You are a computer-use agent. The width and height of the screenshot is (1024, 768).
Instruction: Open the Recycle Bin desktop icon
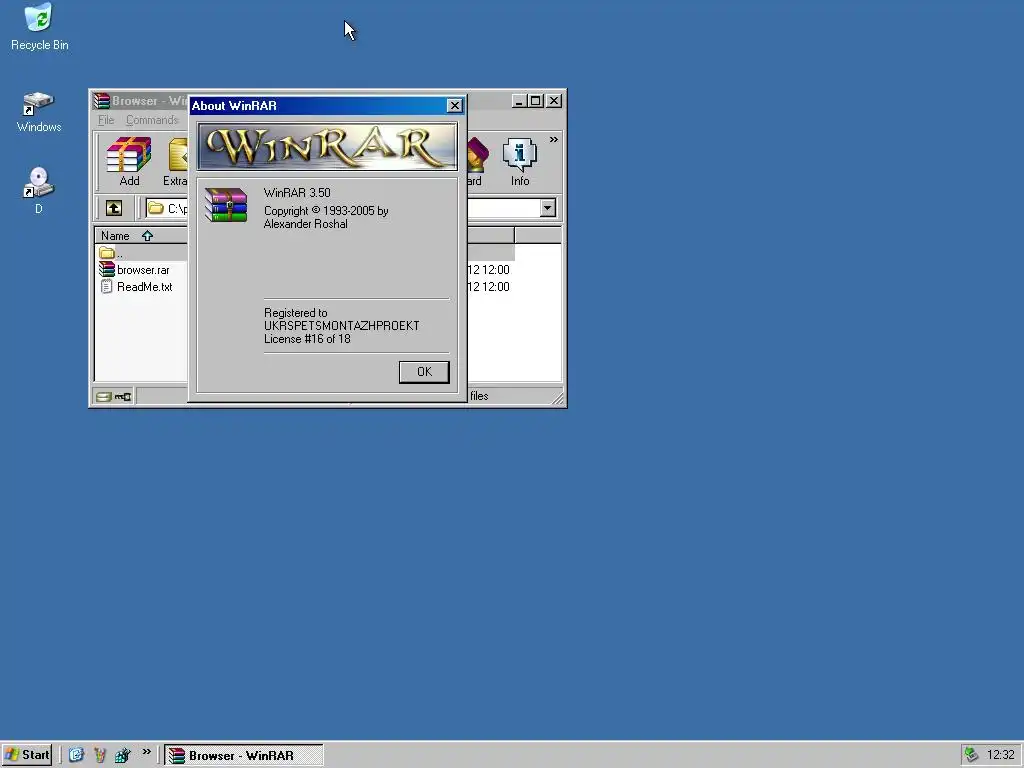coord(39,26)
